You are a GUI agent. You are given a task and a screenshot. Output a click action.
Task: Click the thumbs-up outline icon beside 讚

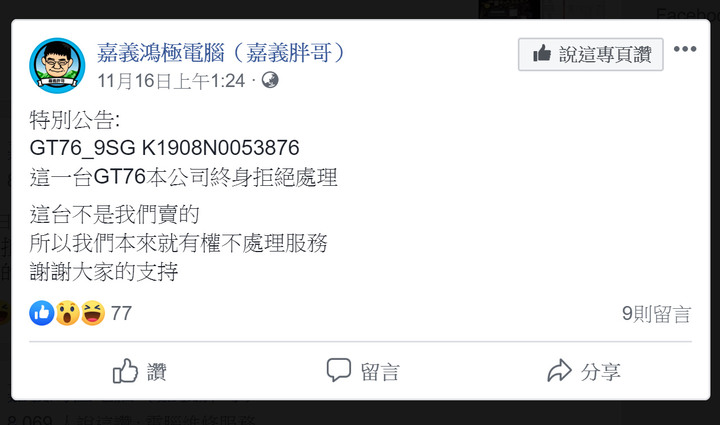point(125,371)
